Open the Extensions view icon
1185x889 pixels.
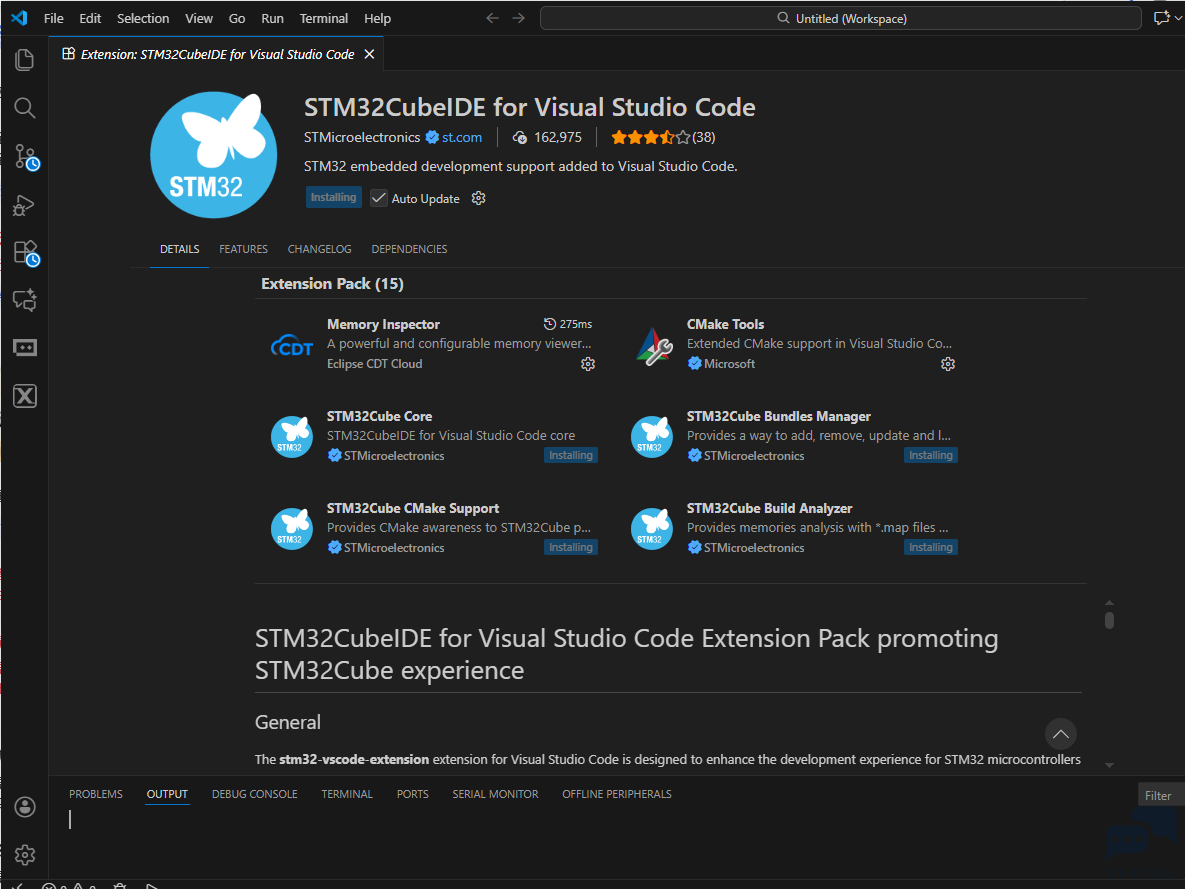25,252
